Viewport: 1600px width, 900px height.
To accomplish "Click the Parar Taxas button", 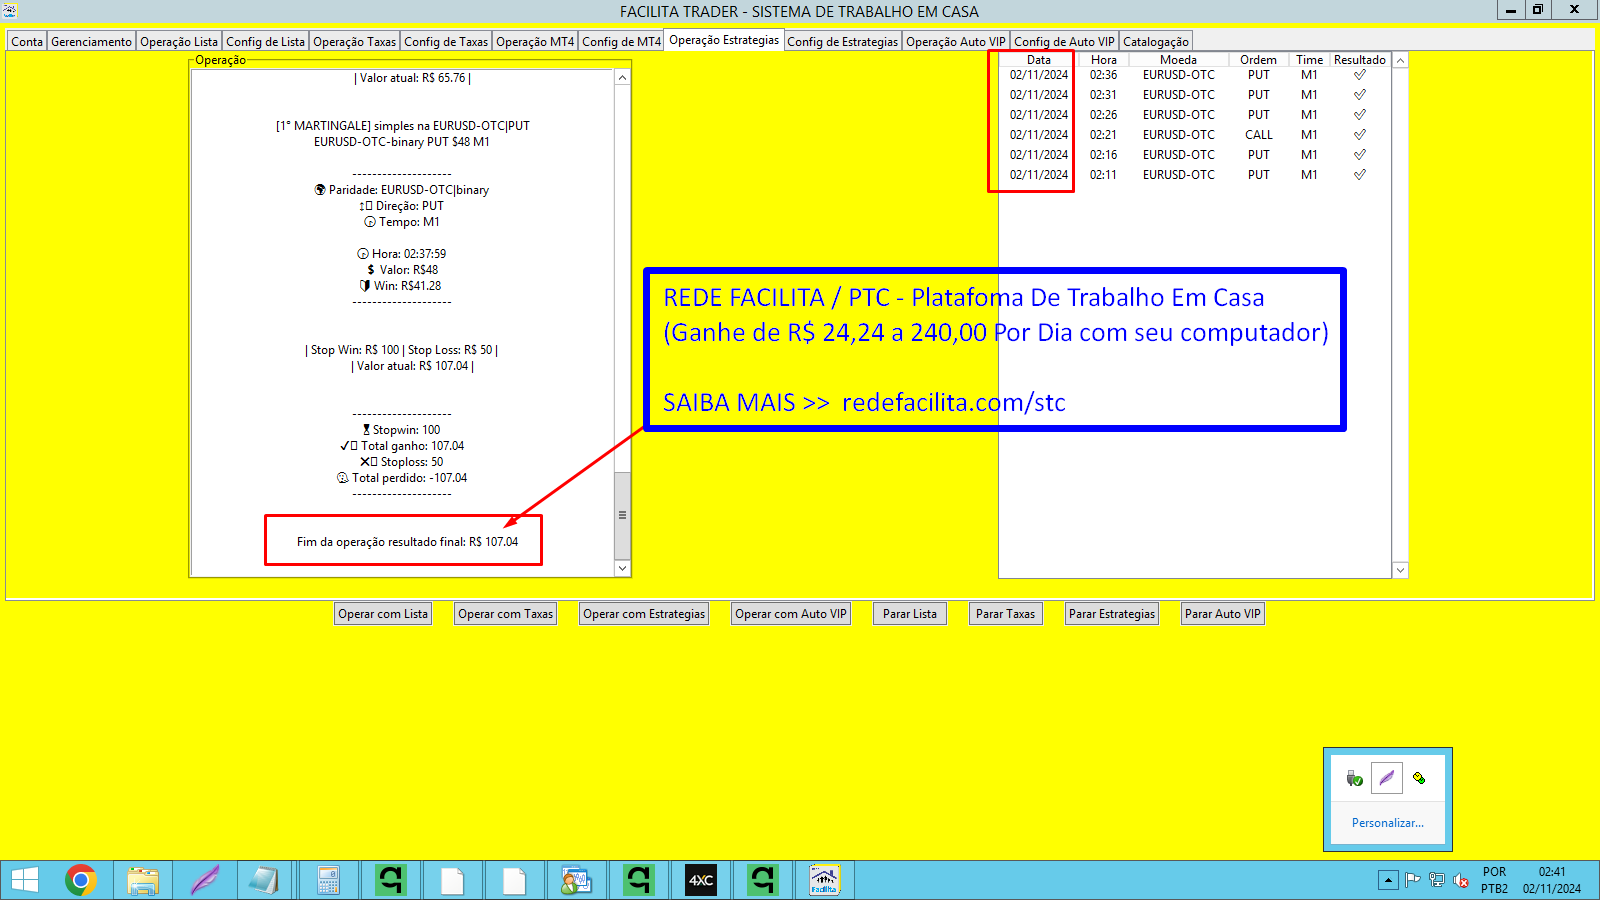I will [x=1006, y=614].
